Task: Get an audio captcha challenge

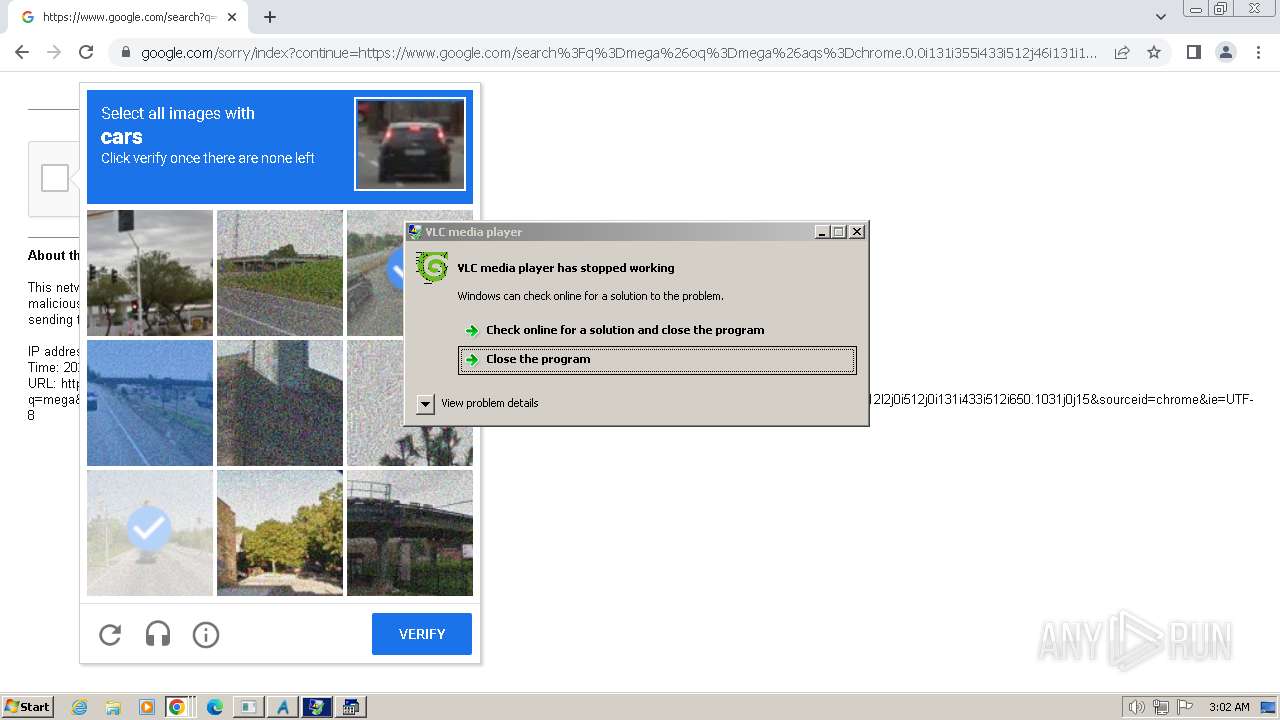Action: [x=158, y=634]
